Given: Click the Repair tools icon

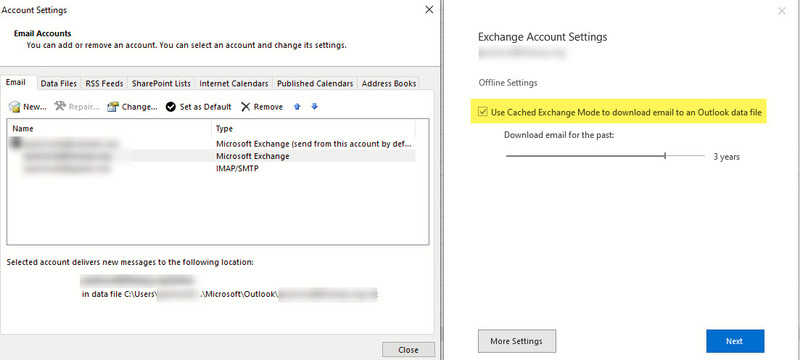Looking at the screenshot, I should pyautogui.click(x=60, y=106).
